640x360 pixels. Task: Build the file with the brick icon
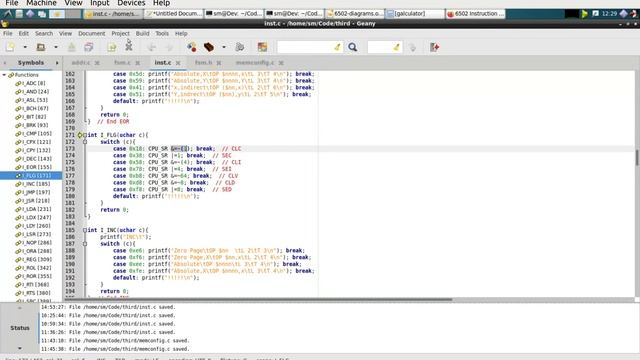click(209, 47)
